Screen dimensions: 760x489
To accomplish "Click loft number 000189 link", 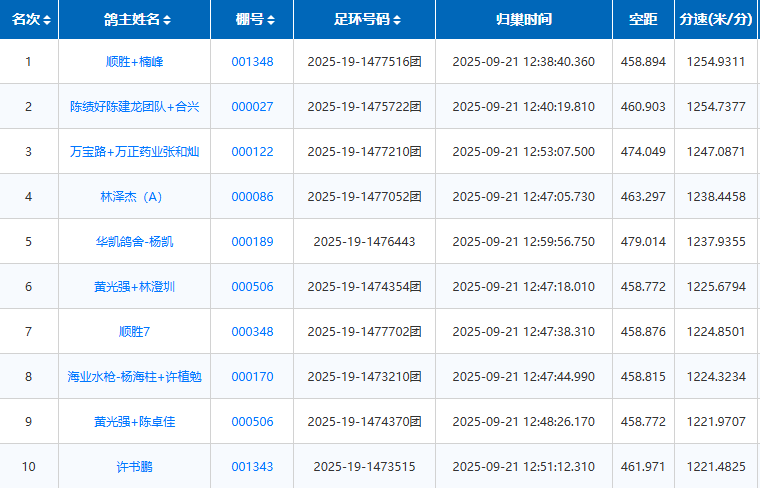I will tap(252, 242).
